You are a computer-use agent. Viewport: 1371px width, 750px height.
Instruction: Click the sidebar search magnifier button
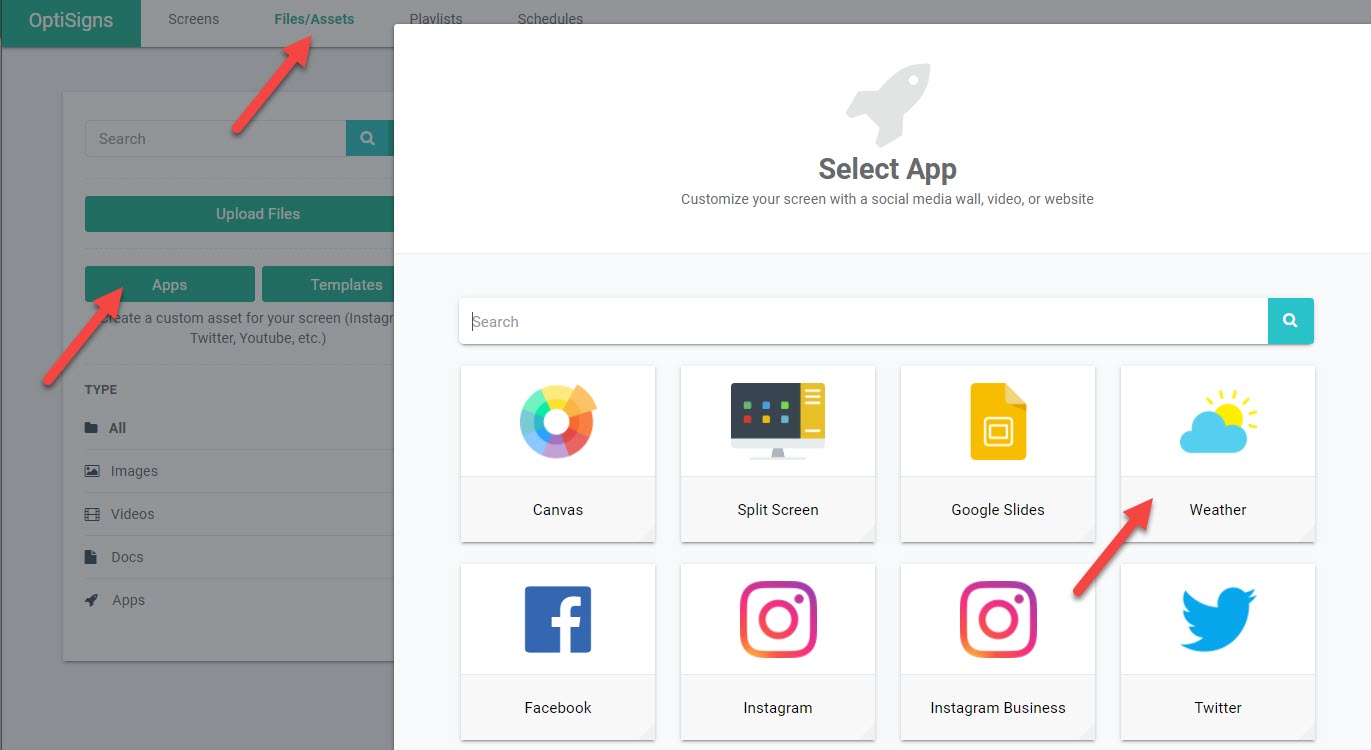[367, 139]
